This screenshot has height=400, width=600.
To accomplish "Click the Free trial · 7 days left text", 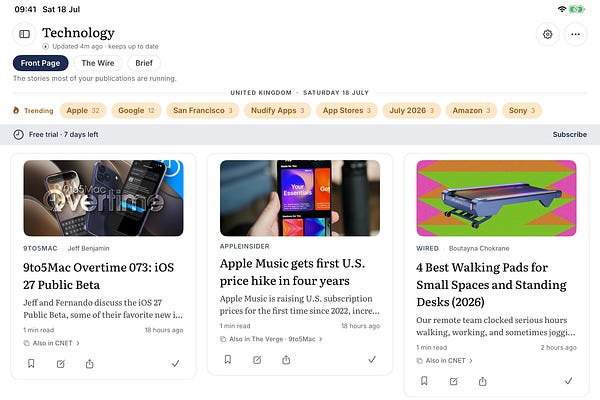I will [x=64, y=134].
